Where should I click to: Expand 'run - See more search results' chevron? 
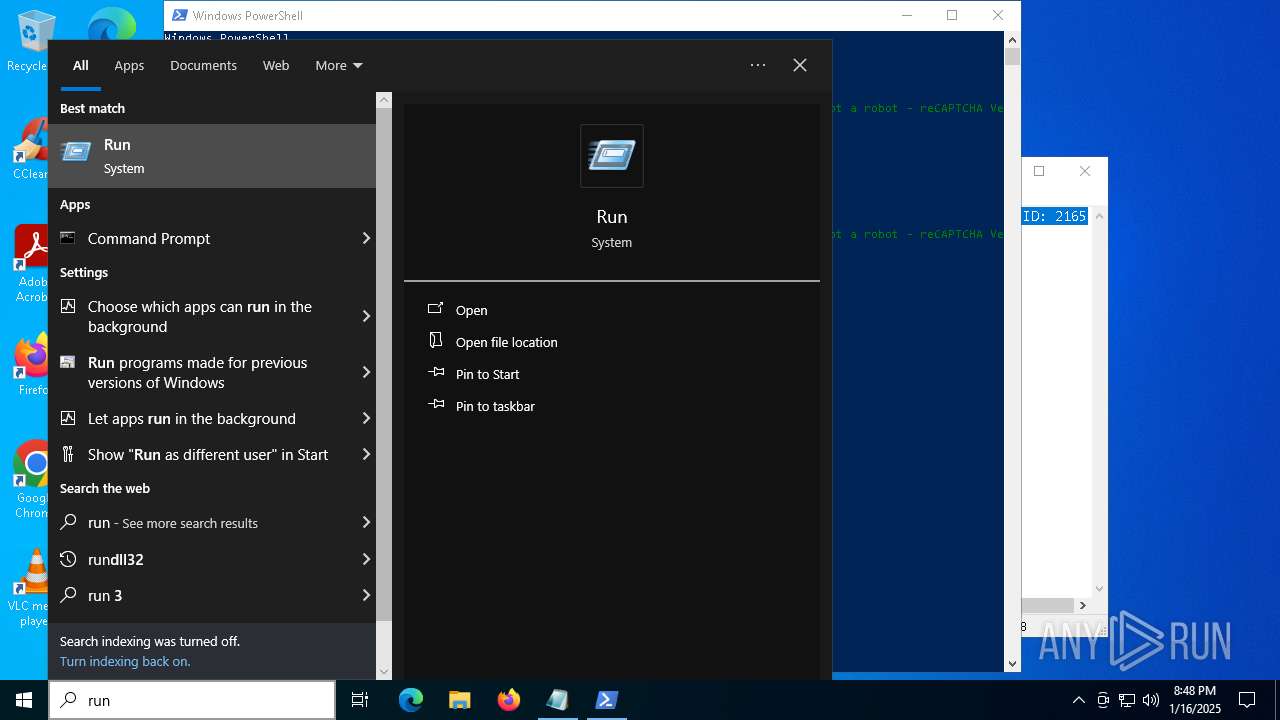point(366,522)
